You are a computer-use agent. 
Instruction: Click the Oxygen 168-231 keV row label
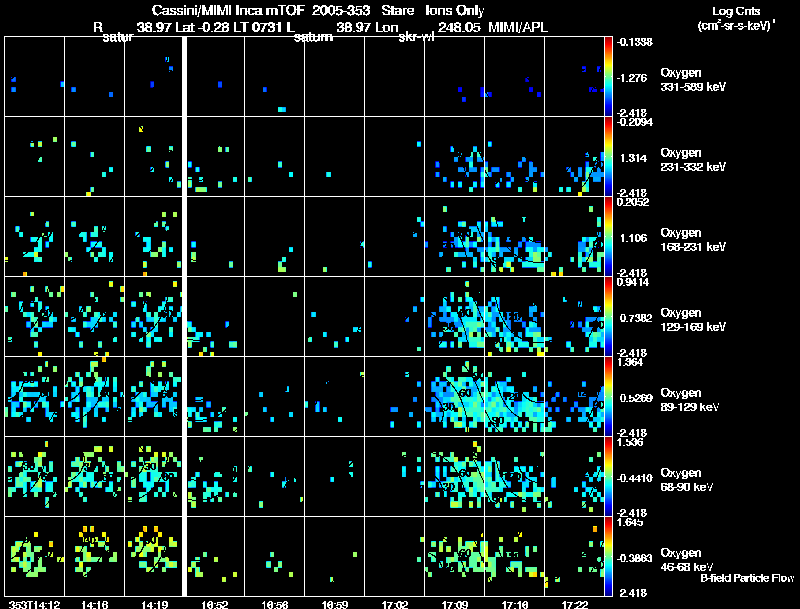point(693,240)
